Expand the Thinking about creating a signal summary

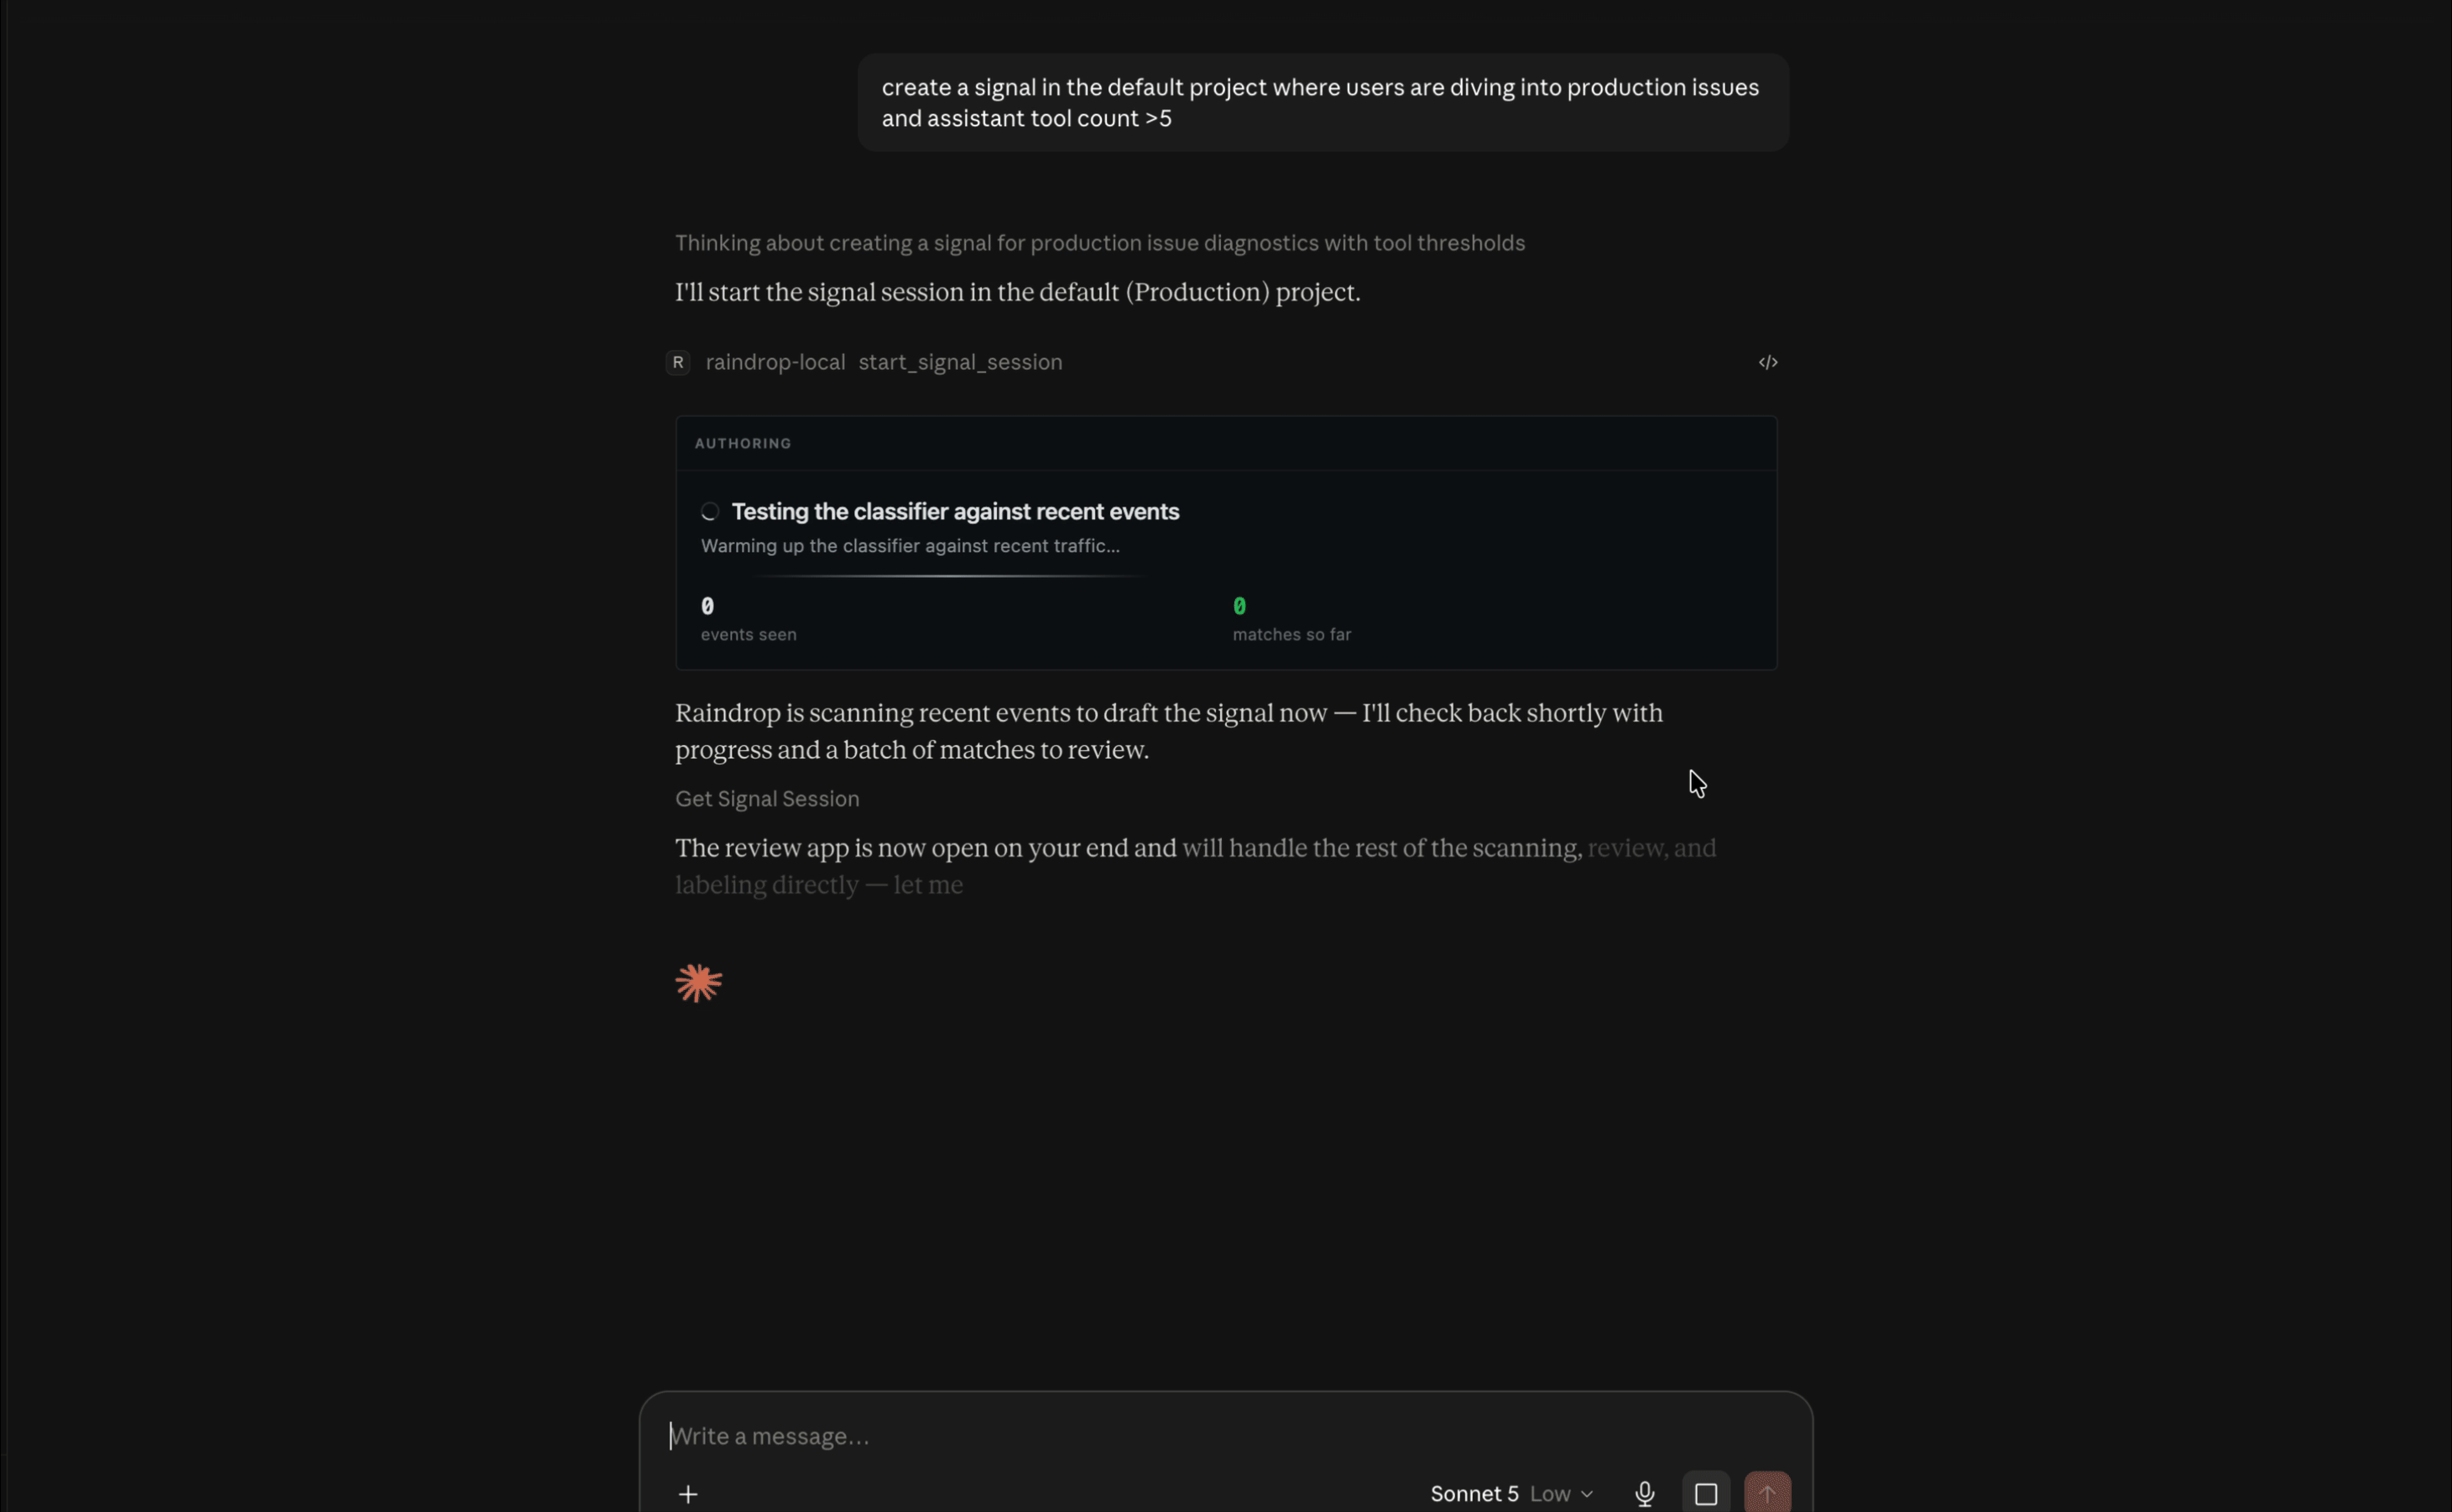coord(1099,243)
